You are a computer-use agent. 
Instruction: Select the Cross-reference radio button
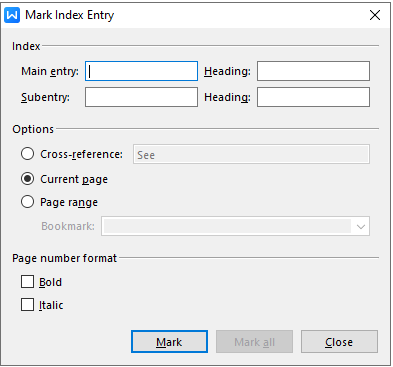(x=27, y=154)
